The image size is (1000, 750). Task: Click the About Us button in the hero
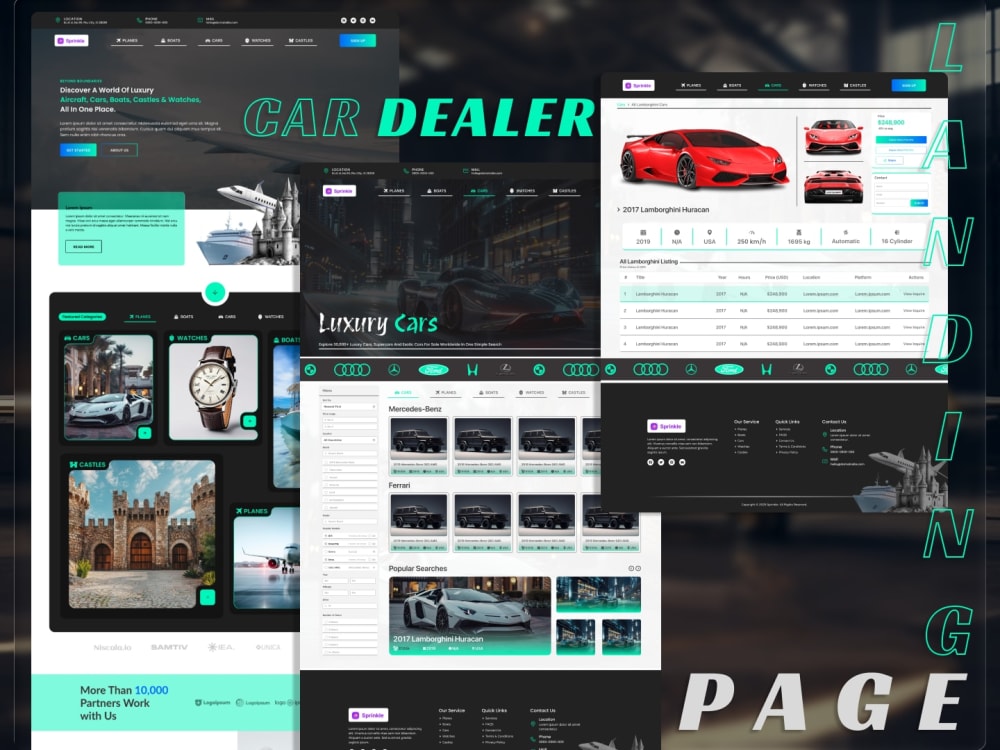[x=119, y=150]
